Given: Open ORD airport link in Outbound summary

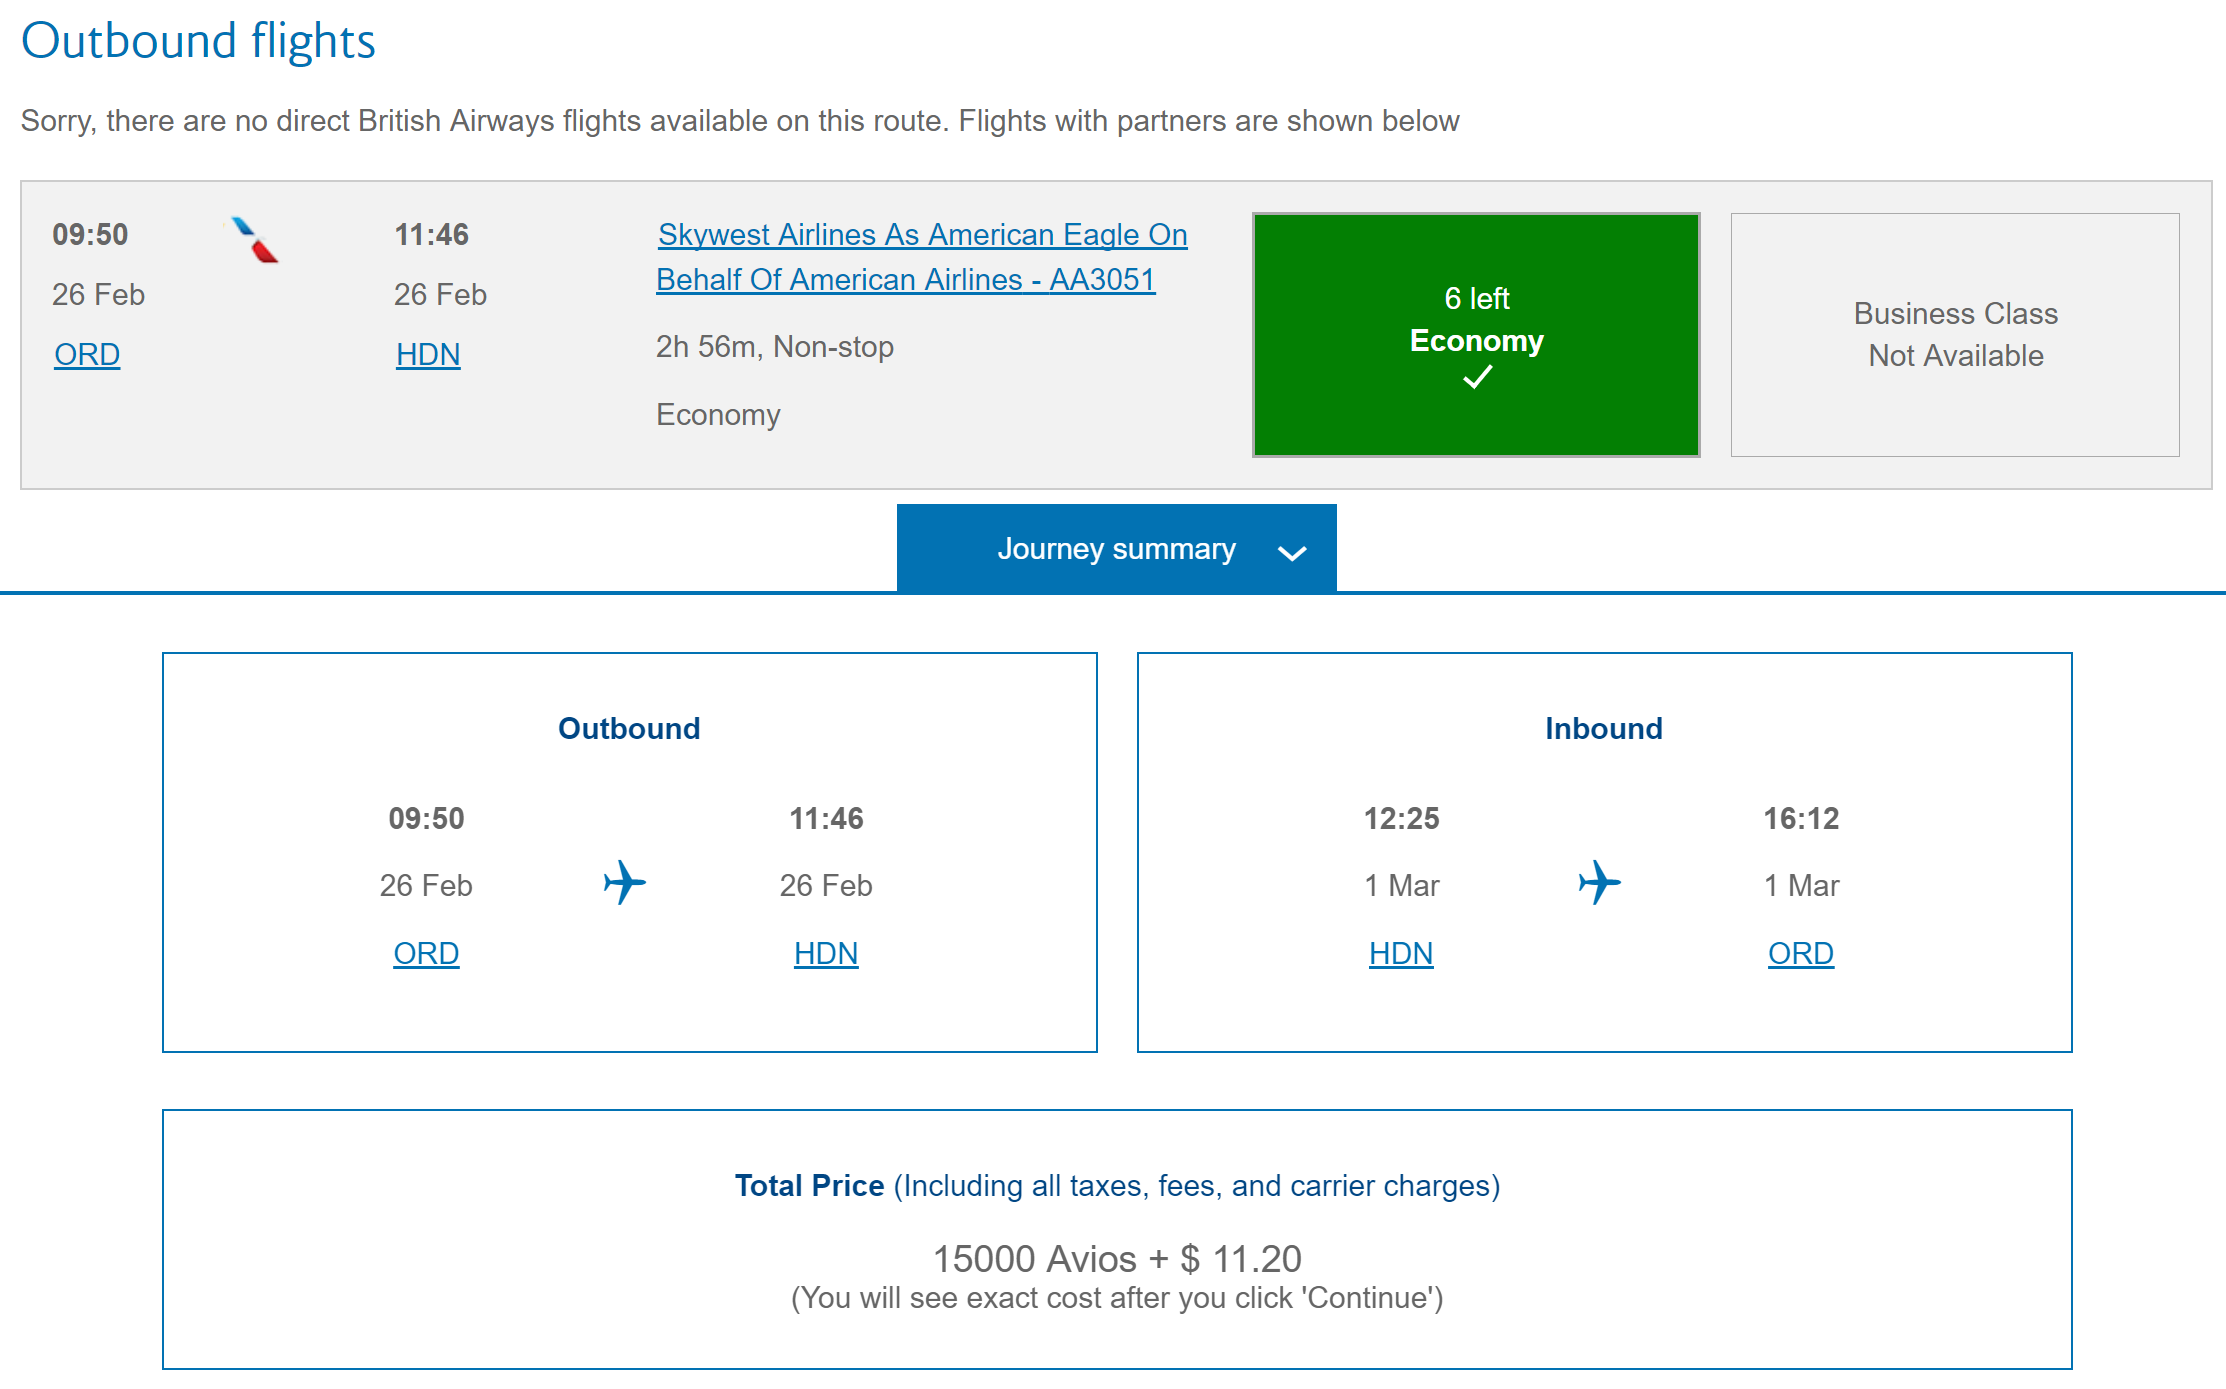Looking at the screenshot, I should coord(426,954).
